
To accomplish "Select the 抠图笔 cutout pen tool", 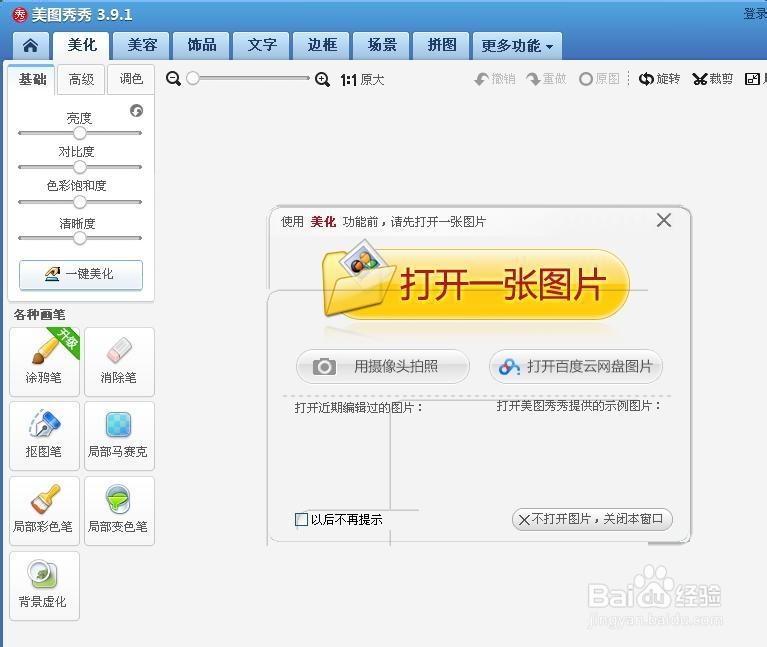I will tap(44, 436).
